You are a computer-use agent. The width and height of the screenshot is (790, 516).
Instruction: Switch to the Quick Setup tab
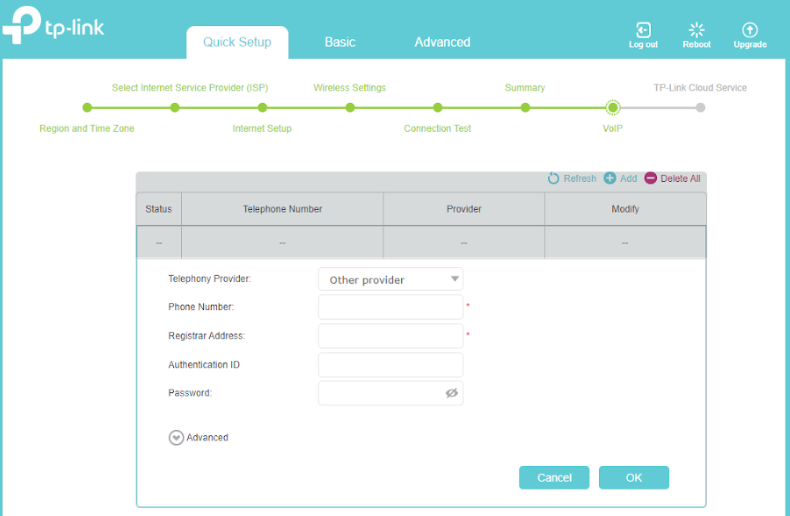pos(237,42)
